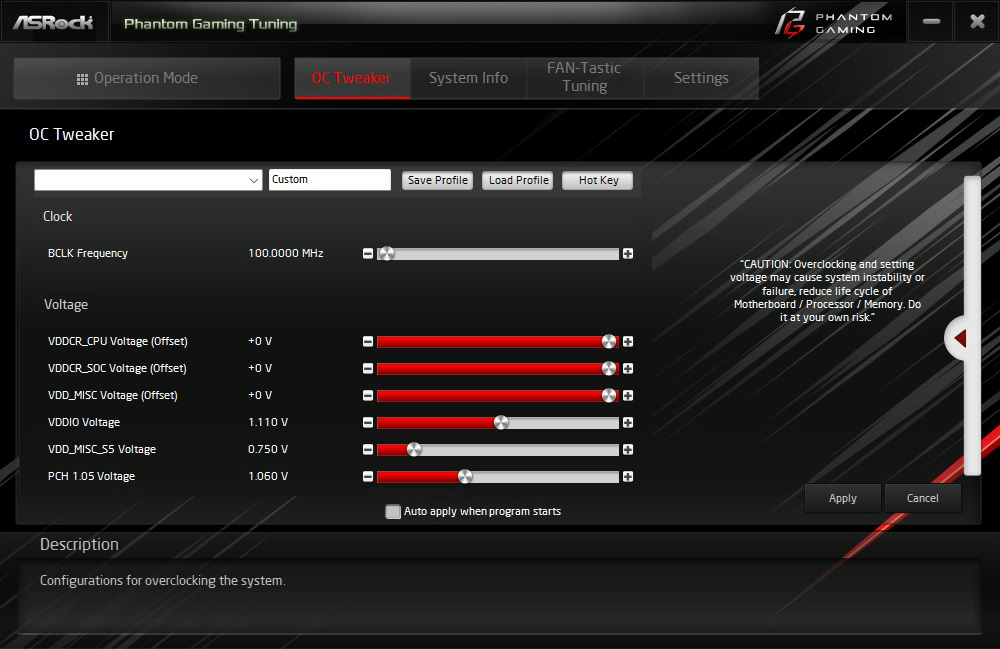Increase BCLK Frequency with plus icon
This screenshot has height=649, width=1000.
[x=628, y=254]
